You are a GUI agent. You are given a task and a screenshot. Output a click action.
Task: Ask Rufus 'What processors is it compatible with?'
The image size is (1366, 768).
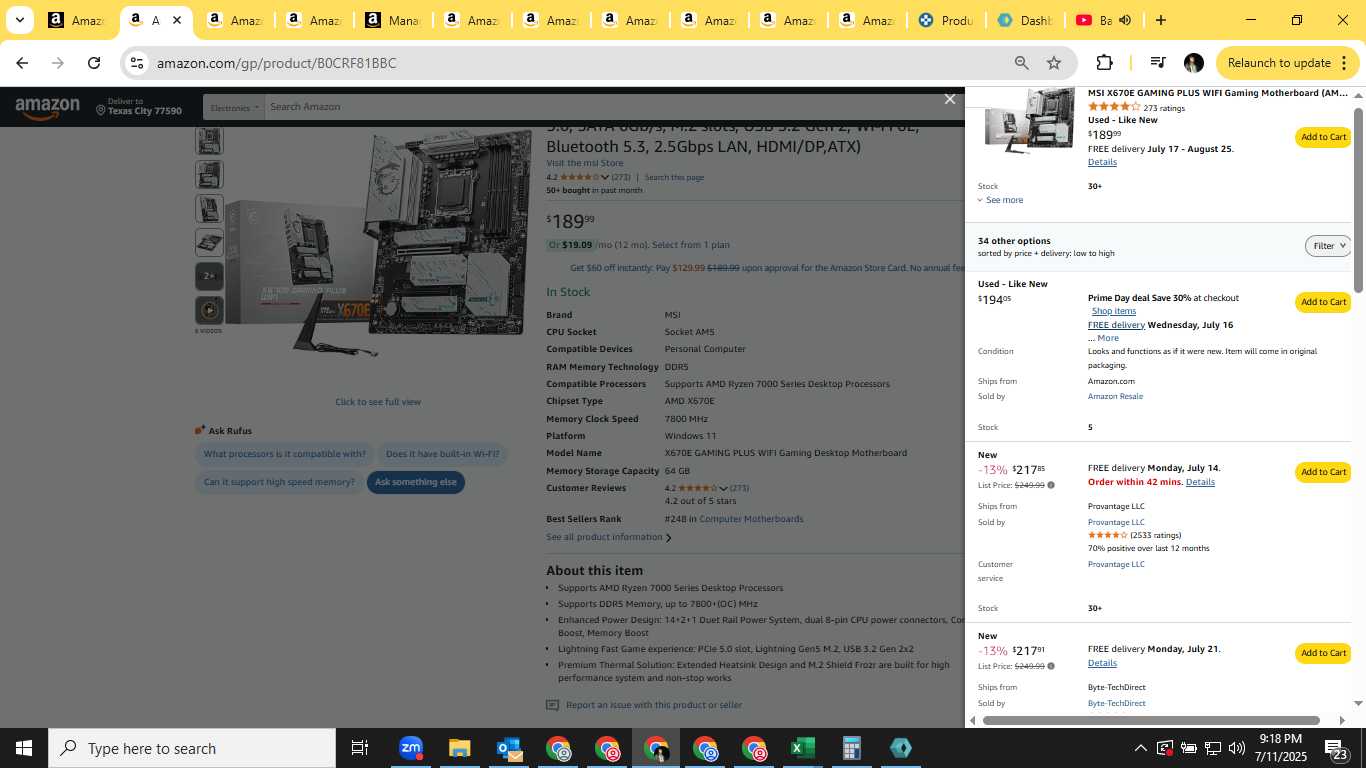[285, 454]
